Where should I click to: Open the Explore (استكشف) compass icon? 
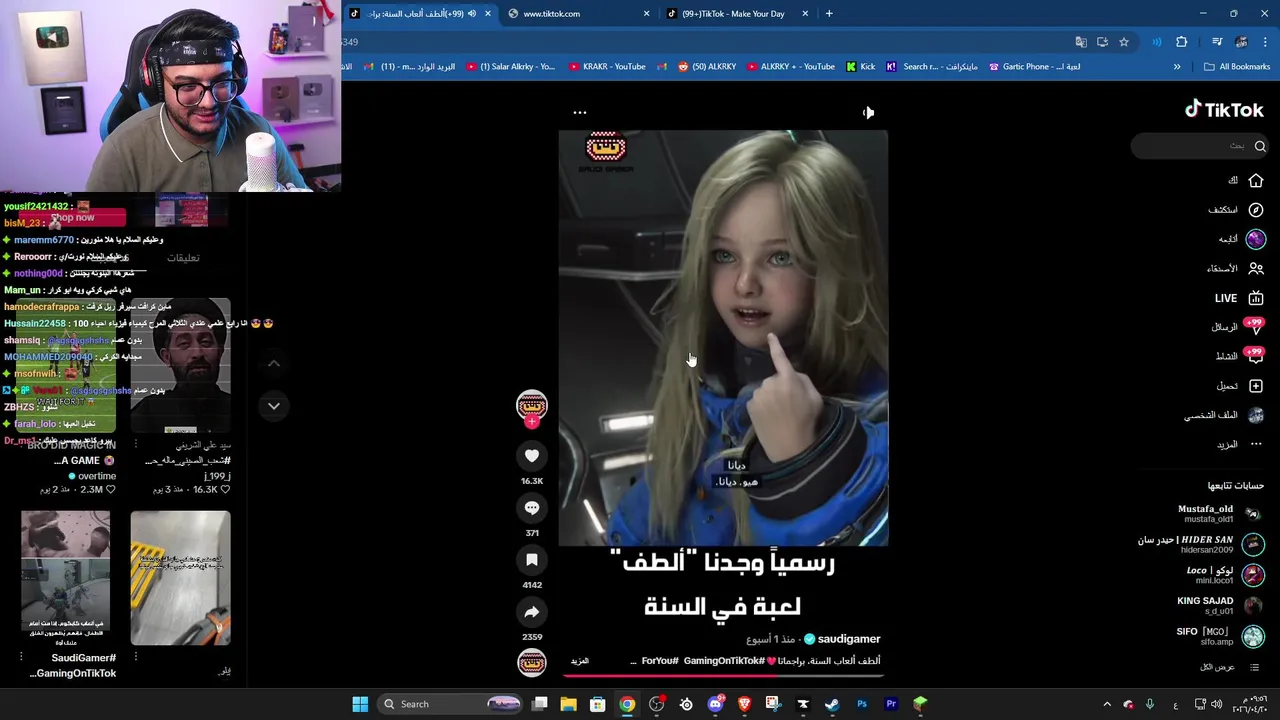click(x=1255, y=210)
